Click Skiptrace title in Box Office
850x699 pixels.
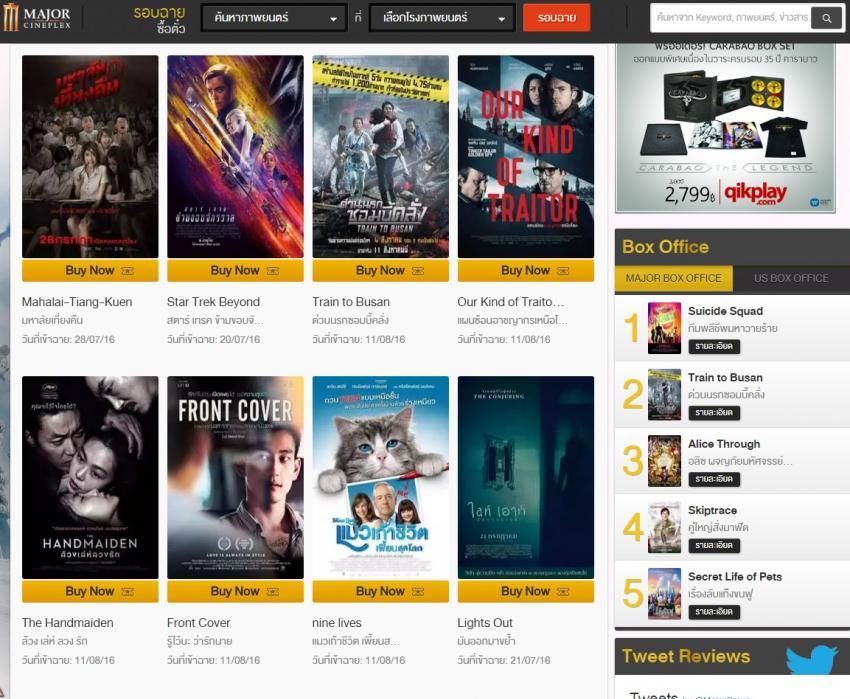tap(712, 511)
